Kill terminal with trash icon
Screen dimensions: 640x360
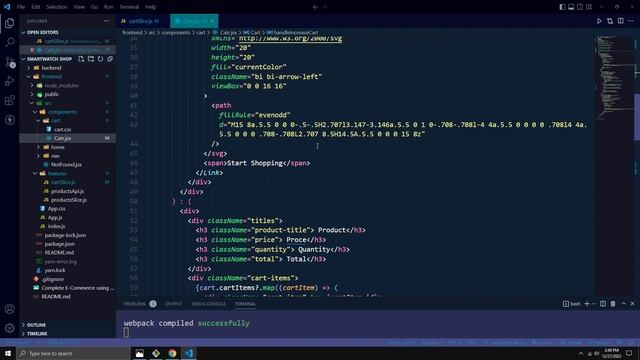(613, 304)
